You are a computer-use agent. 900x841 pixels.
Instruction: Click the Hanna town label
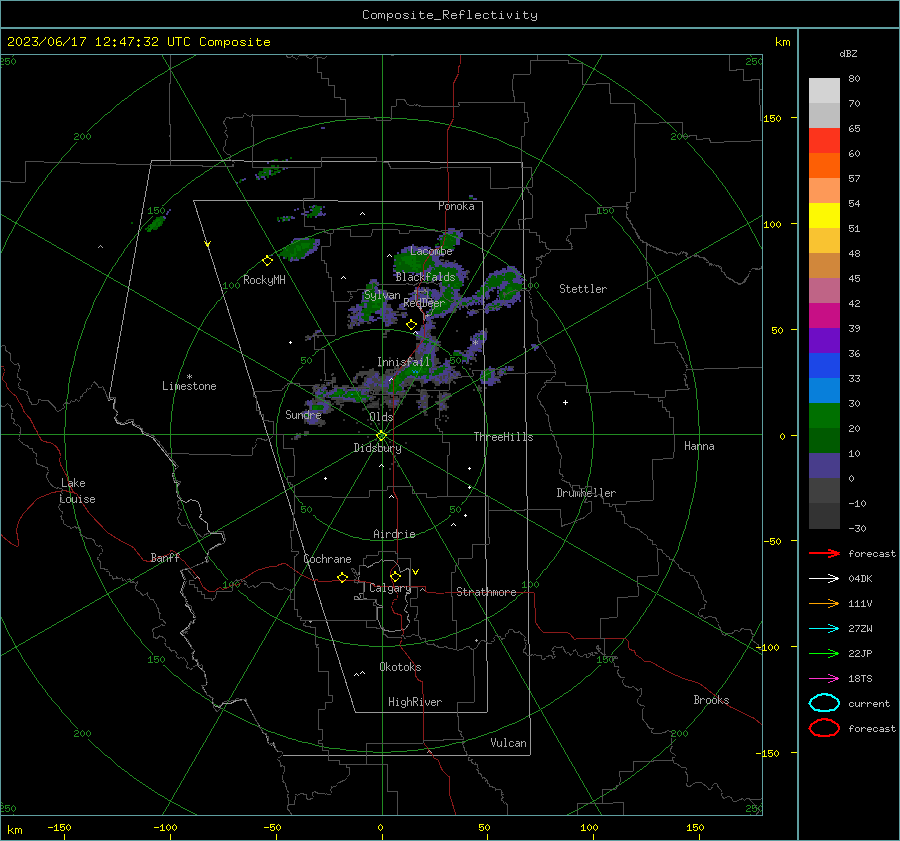[x=699, y=446]
